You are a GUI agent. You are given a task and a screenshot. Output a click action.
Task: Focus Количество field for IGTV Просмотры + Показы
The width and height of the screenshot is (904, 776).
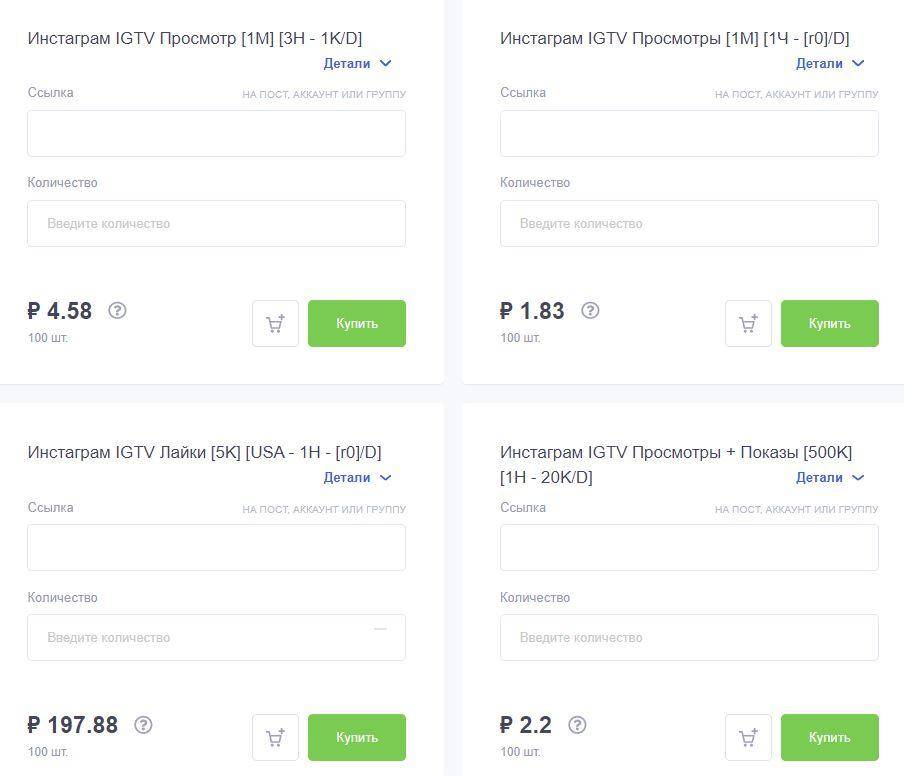[689, 638]
